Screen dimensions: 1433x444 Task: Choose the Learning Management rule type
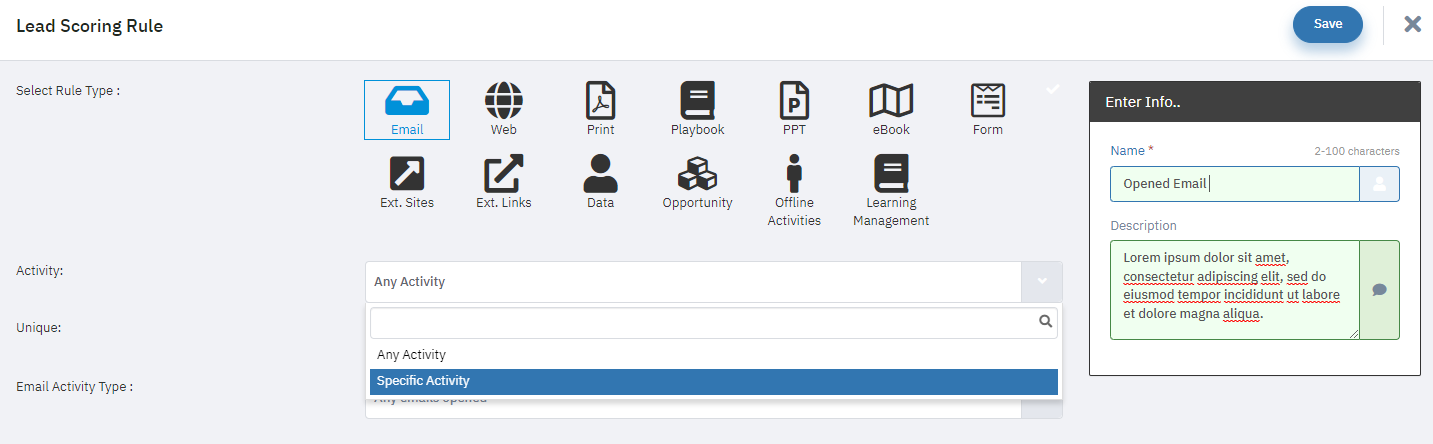pos(891,191)
